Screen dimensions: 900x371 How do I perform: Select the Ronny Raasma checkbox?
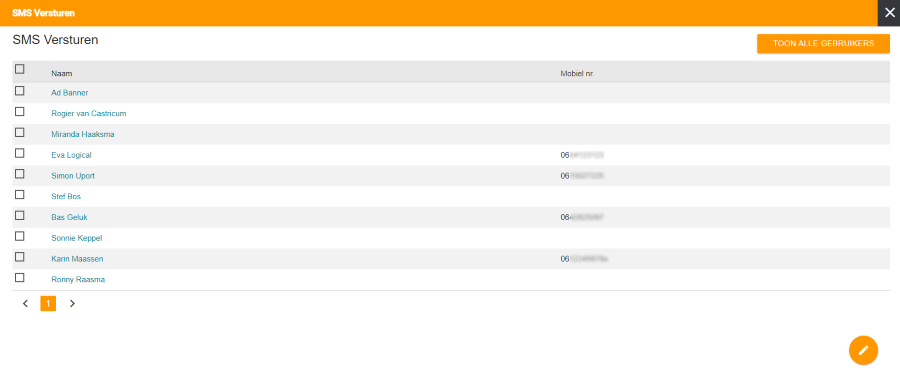point(20,277)
